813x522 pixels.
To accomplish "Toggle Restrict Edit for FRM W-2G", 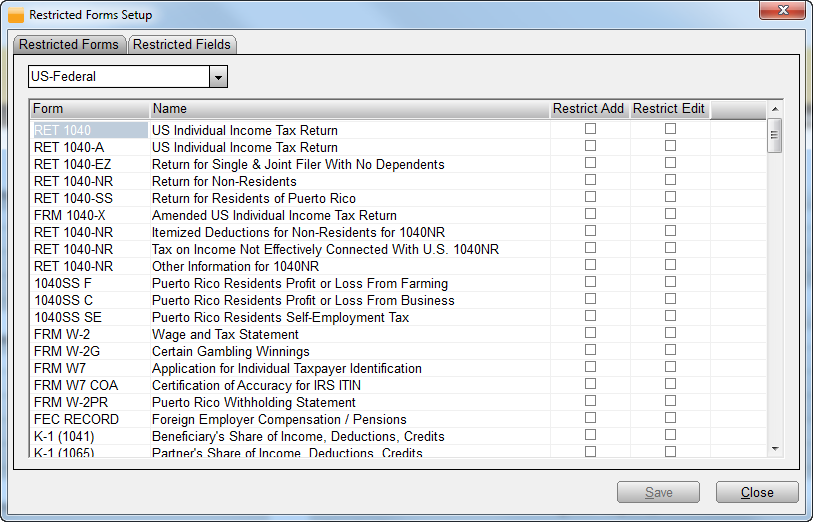I will [670, 350].
